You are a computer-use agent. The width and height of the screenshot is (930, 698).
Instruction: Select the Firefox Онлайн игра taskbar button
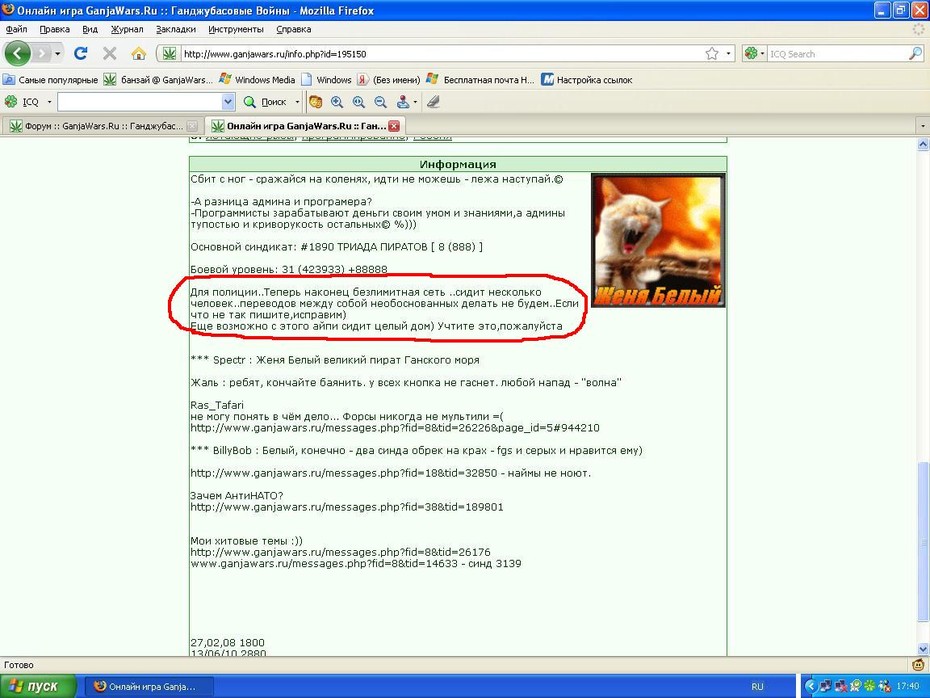pyautogui.click(x=148, y=687)
